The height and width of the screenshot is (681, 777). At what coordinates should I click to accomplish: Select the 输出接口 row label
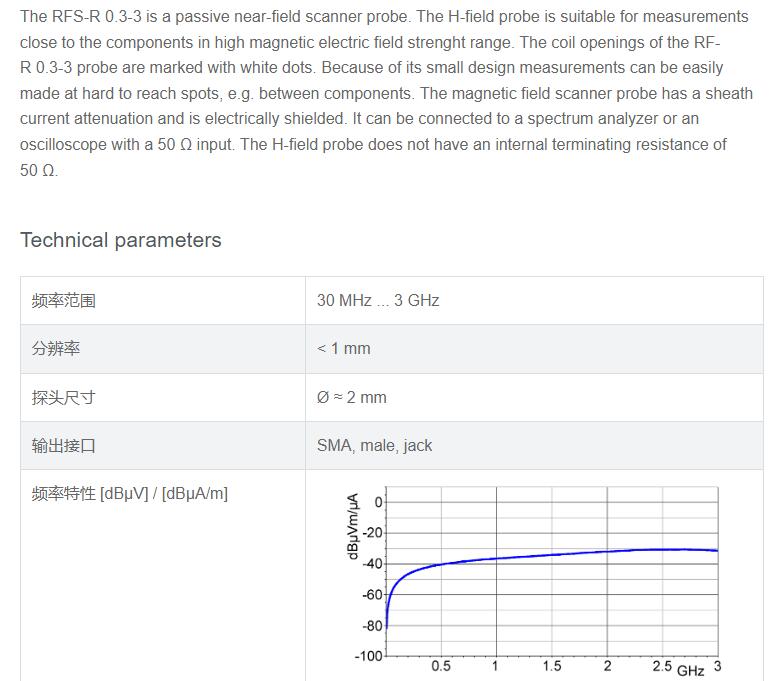coord(63,446)
